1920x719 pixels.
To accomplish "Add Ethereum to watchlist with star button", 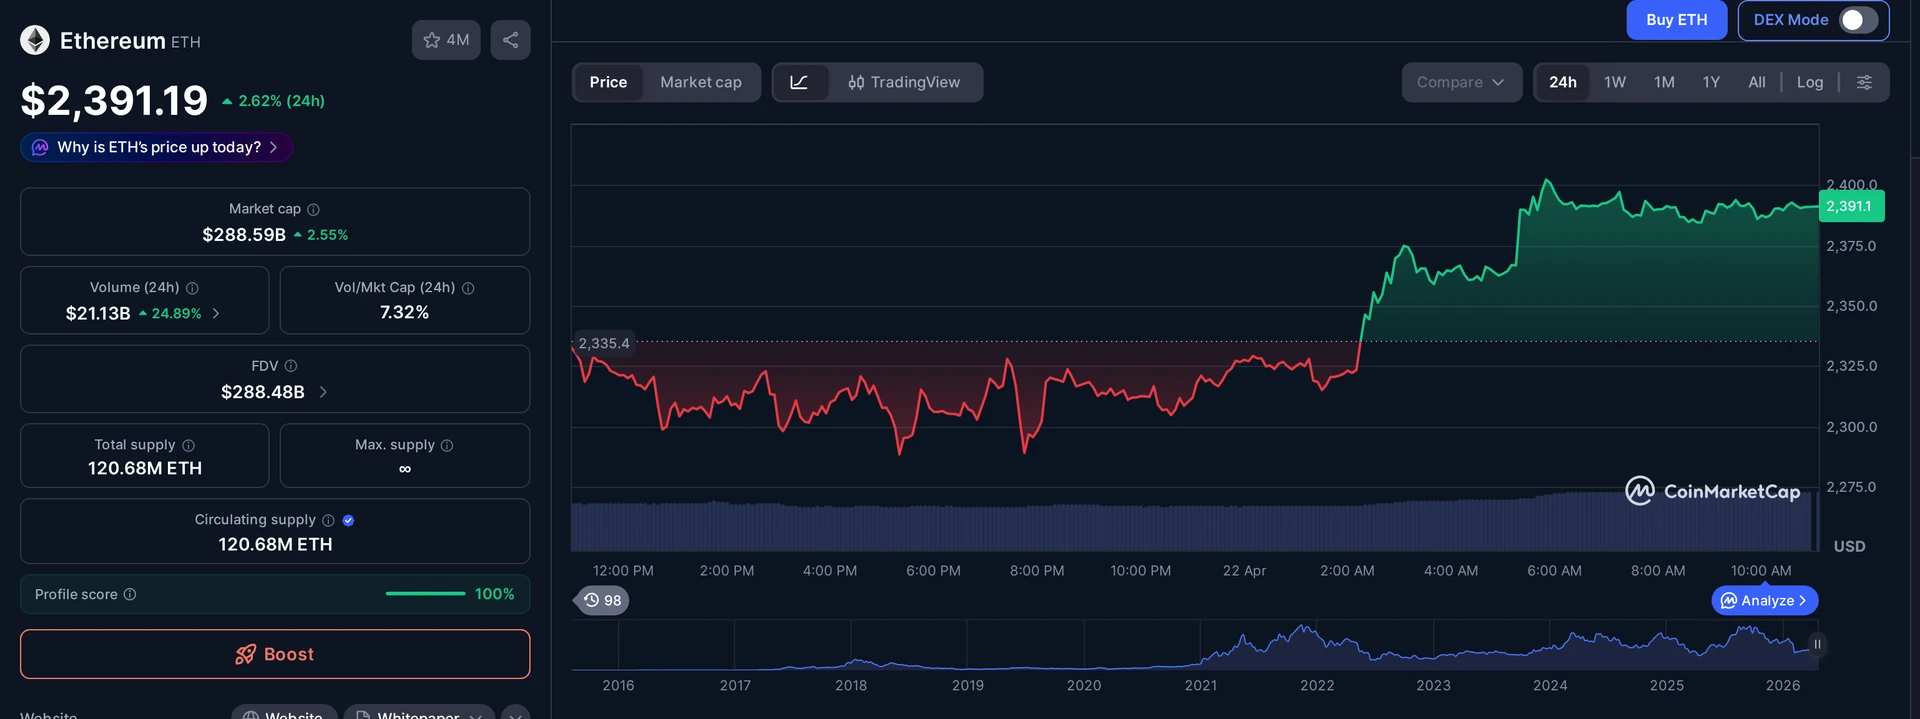I will pyautogui.click(x=446, y=40).
